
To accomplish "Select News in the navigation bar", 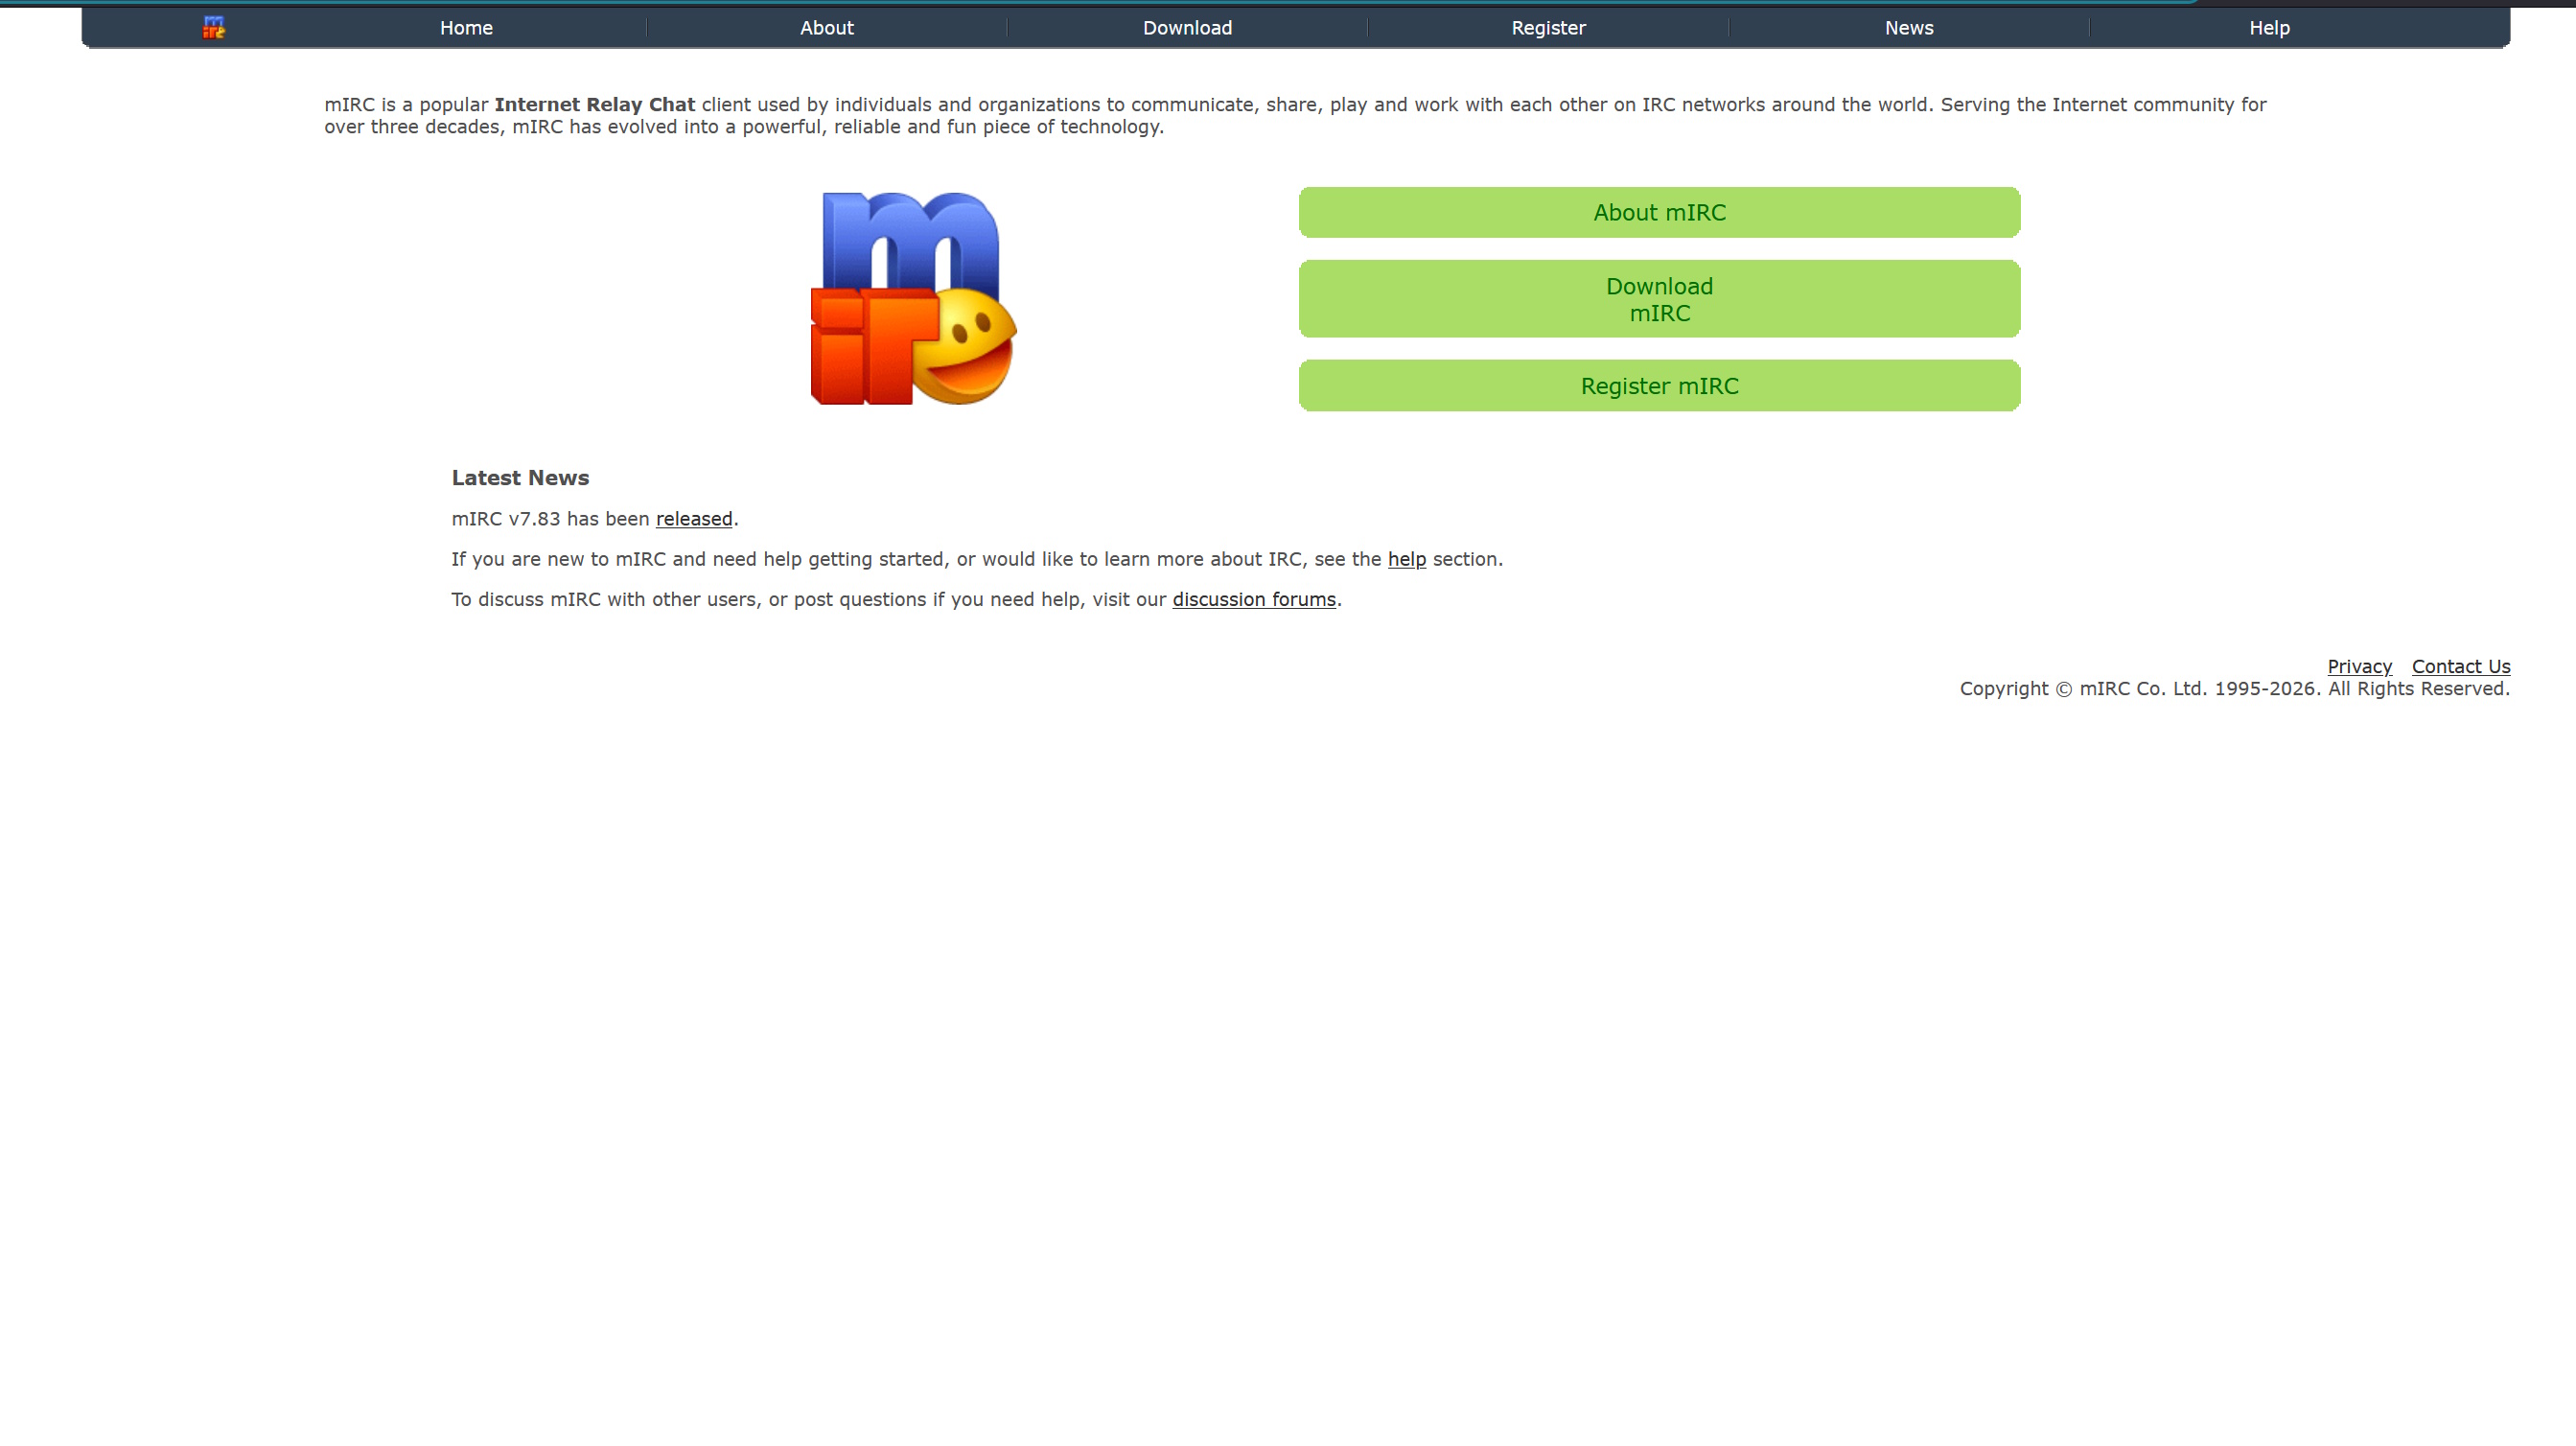I will (1908, 27).
